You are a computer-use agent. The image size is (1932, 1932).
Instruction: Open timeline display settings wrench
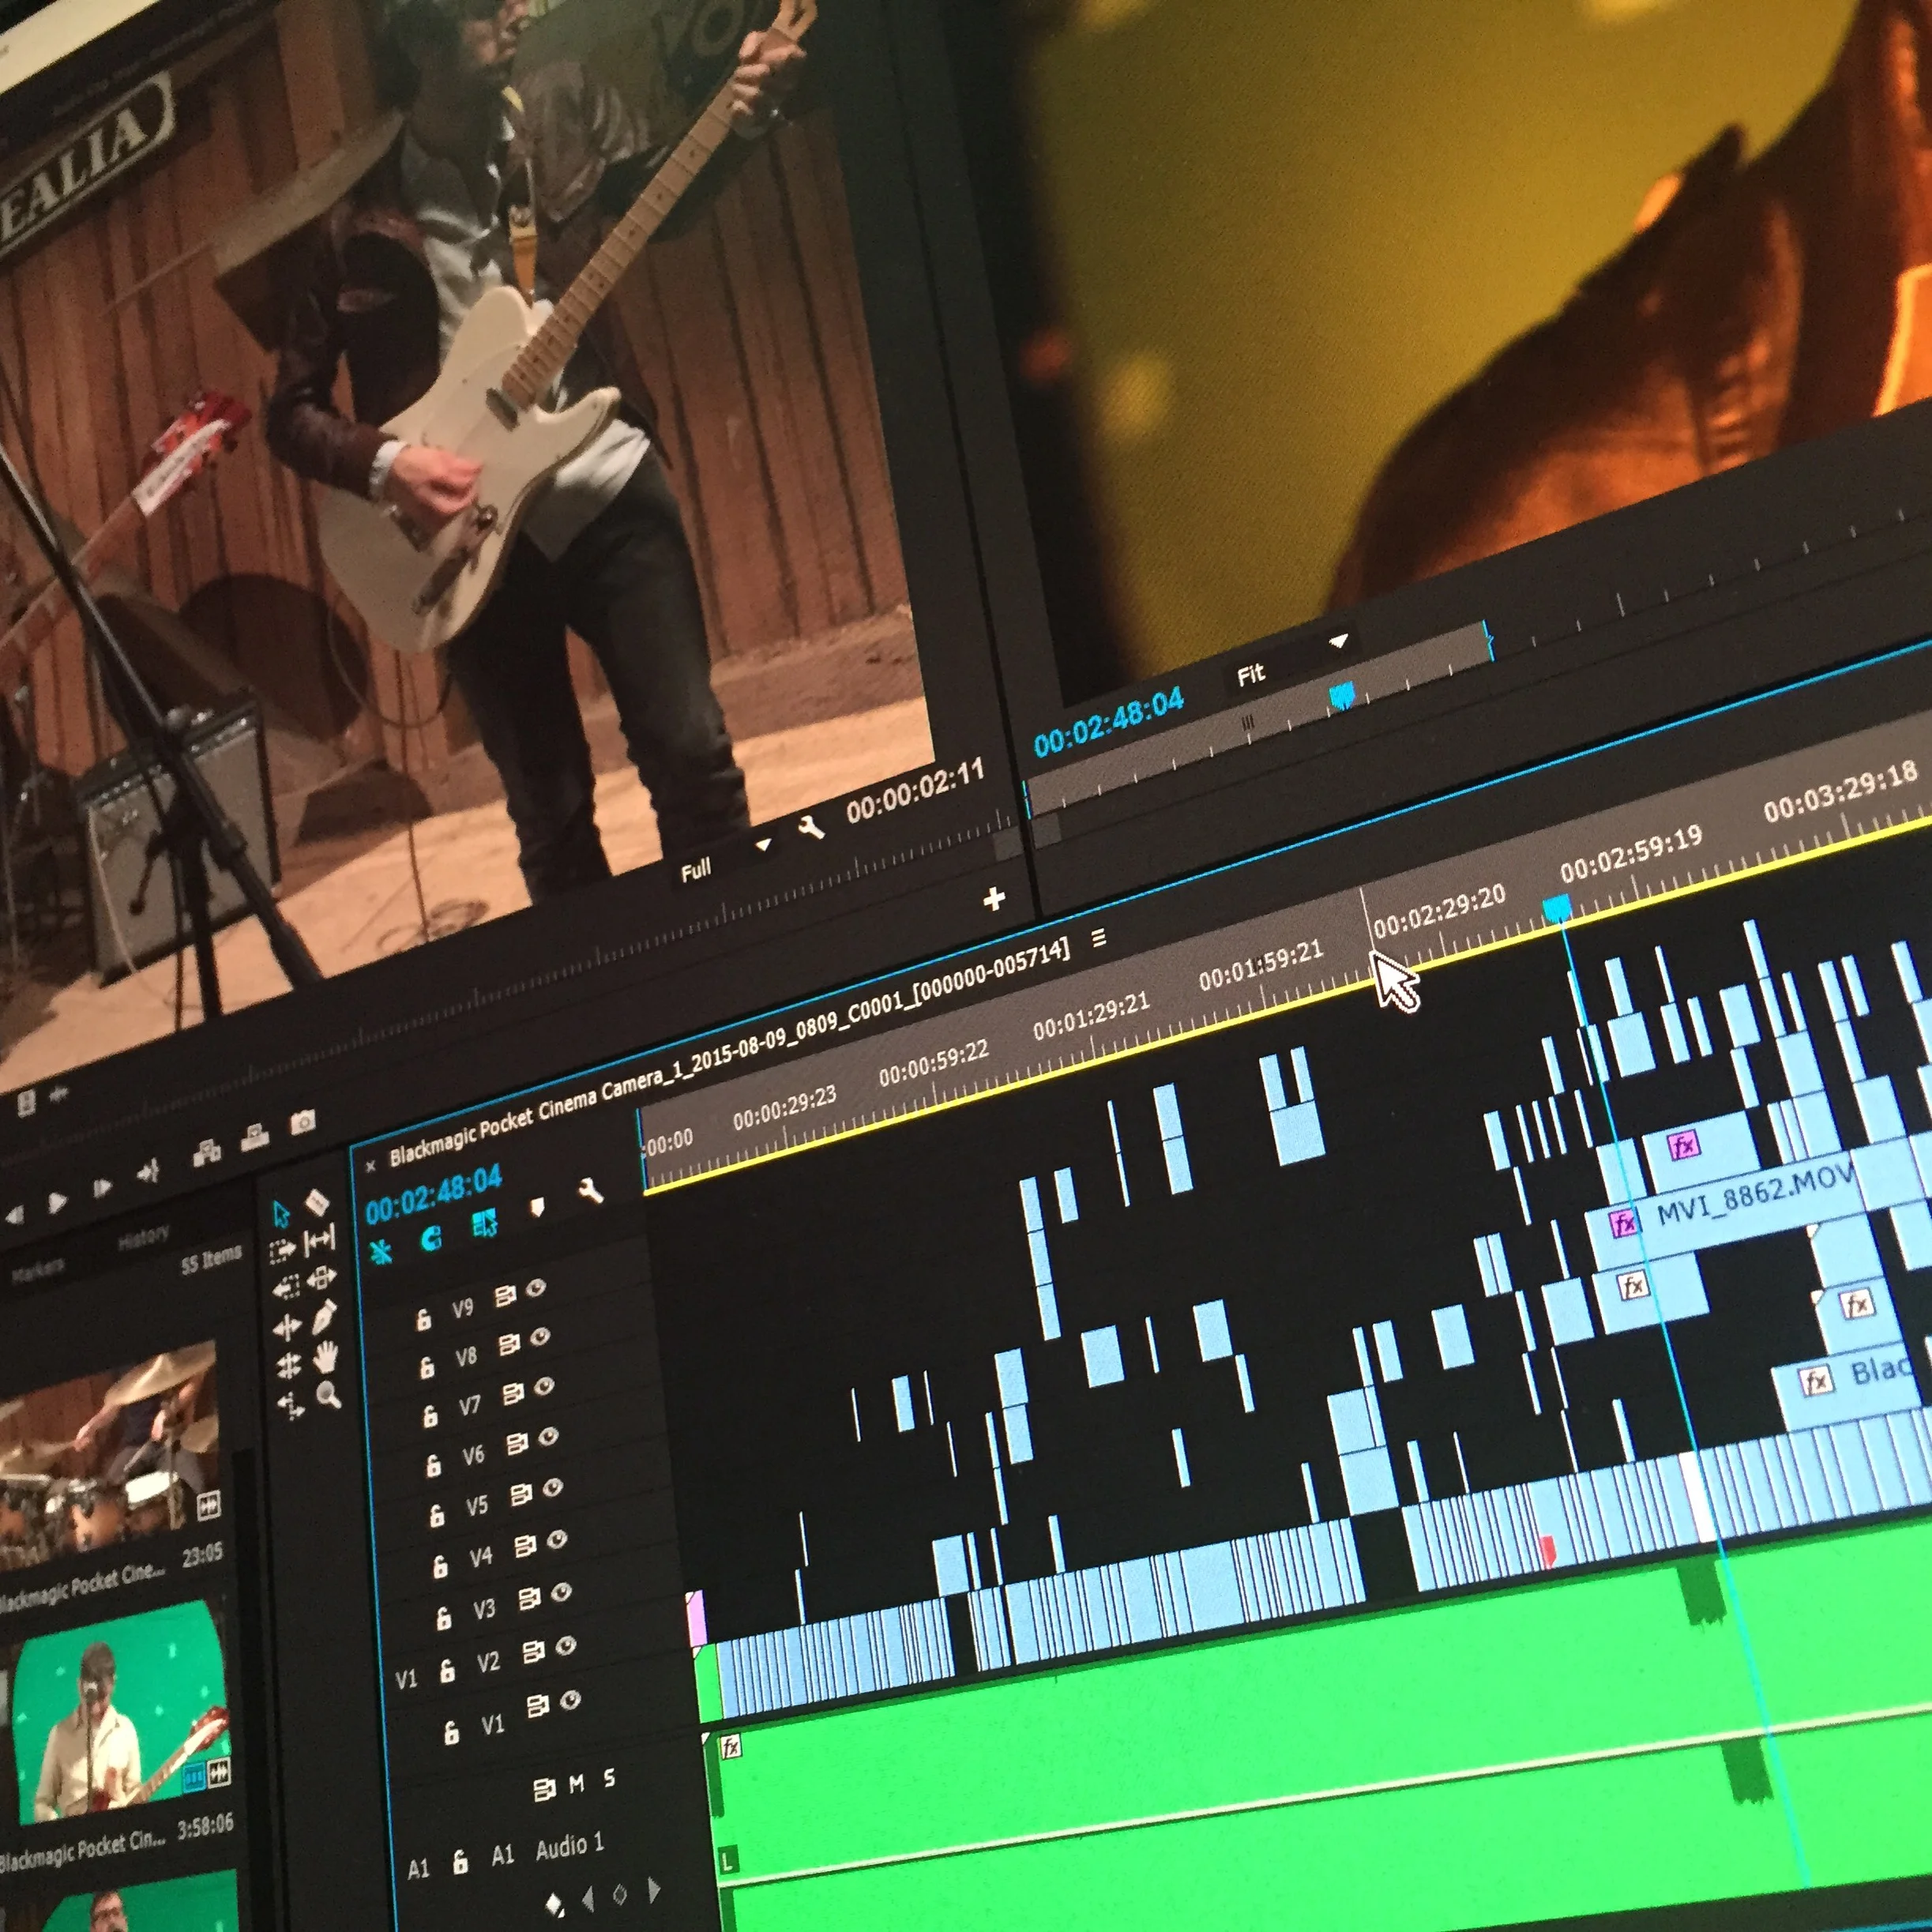pos(591,1191)
